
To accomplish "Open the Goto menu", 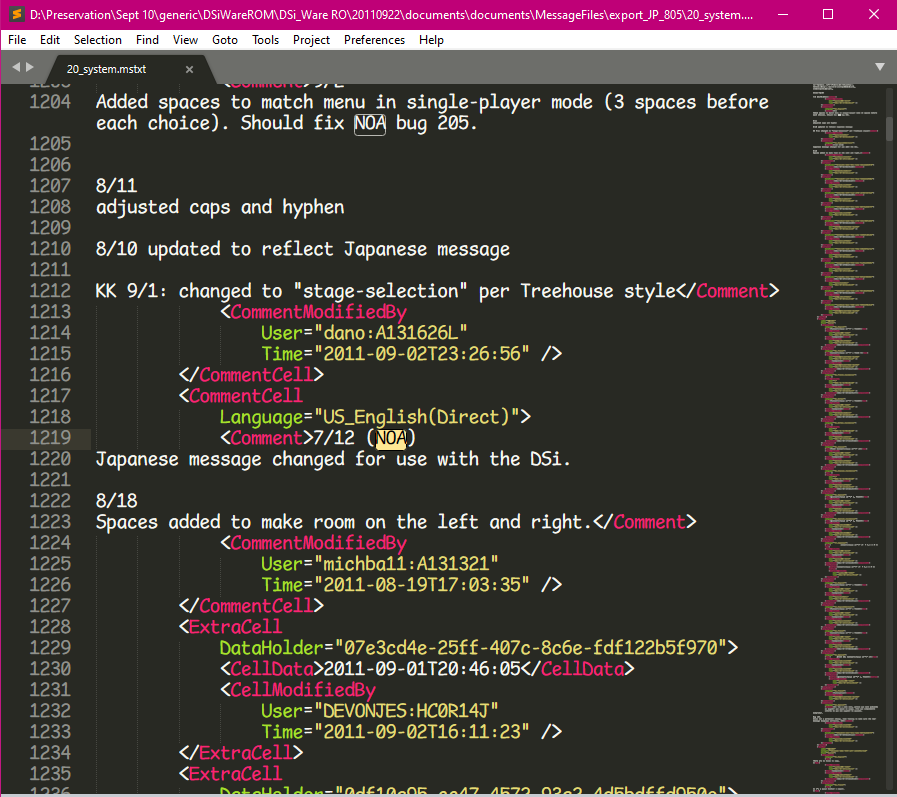I will 225,40.
